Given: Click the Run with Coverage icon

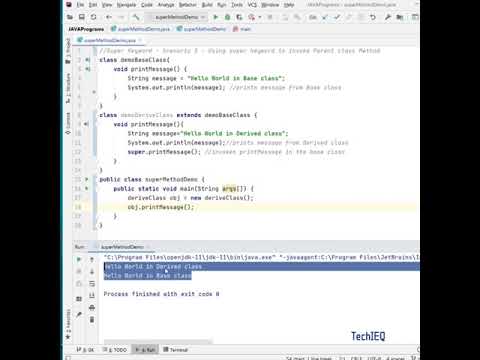Looking at the screenshot, I should 239,17.
